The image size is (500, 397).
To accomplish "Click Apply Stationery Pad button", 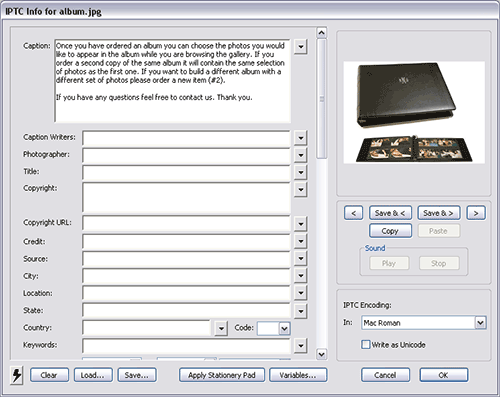I will 222,375.
